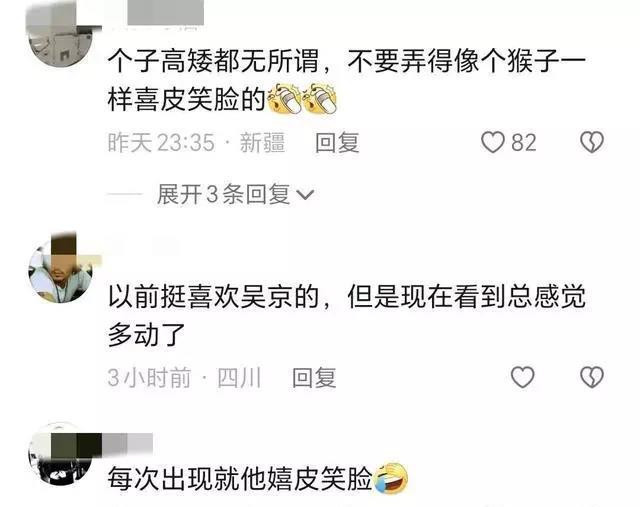Open the second commenter's profile avatar
Screen dimensions: 640x507
60,269
